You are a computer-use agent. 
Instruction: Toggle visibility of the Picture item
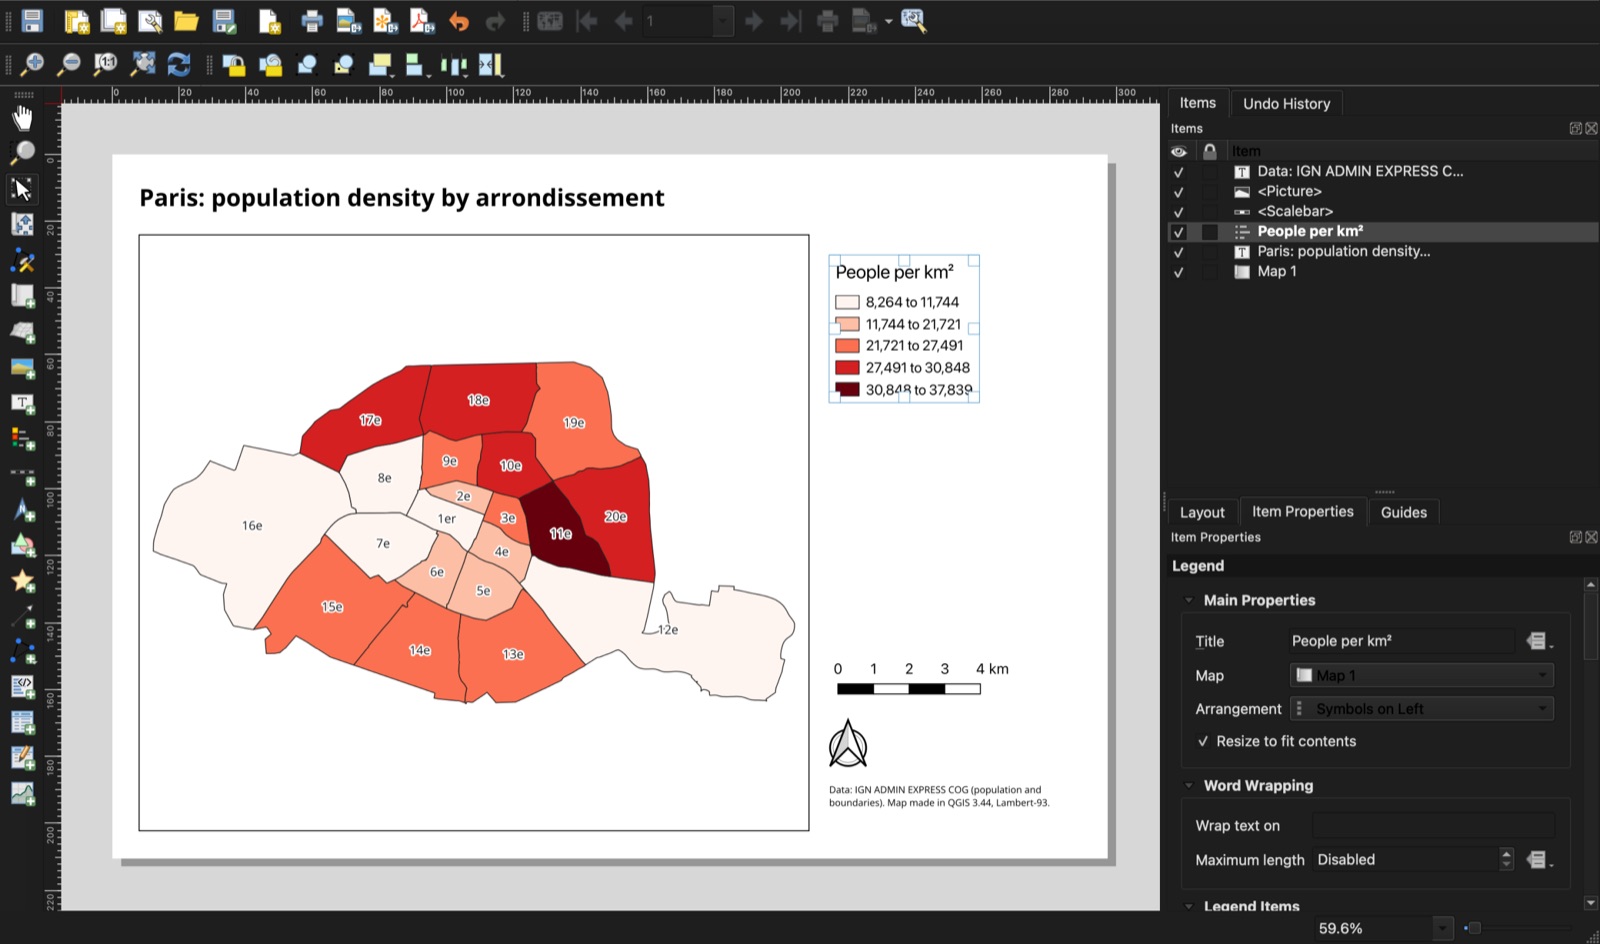click(x=1178, y=192)
